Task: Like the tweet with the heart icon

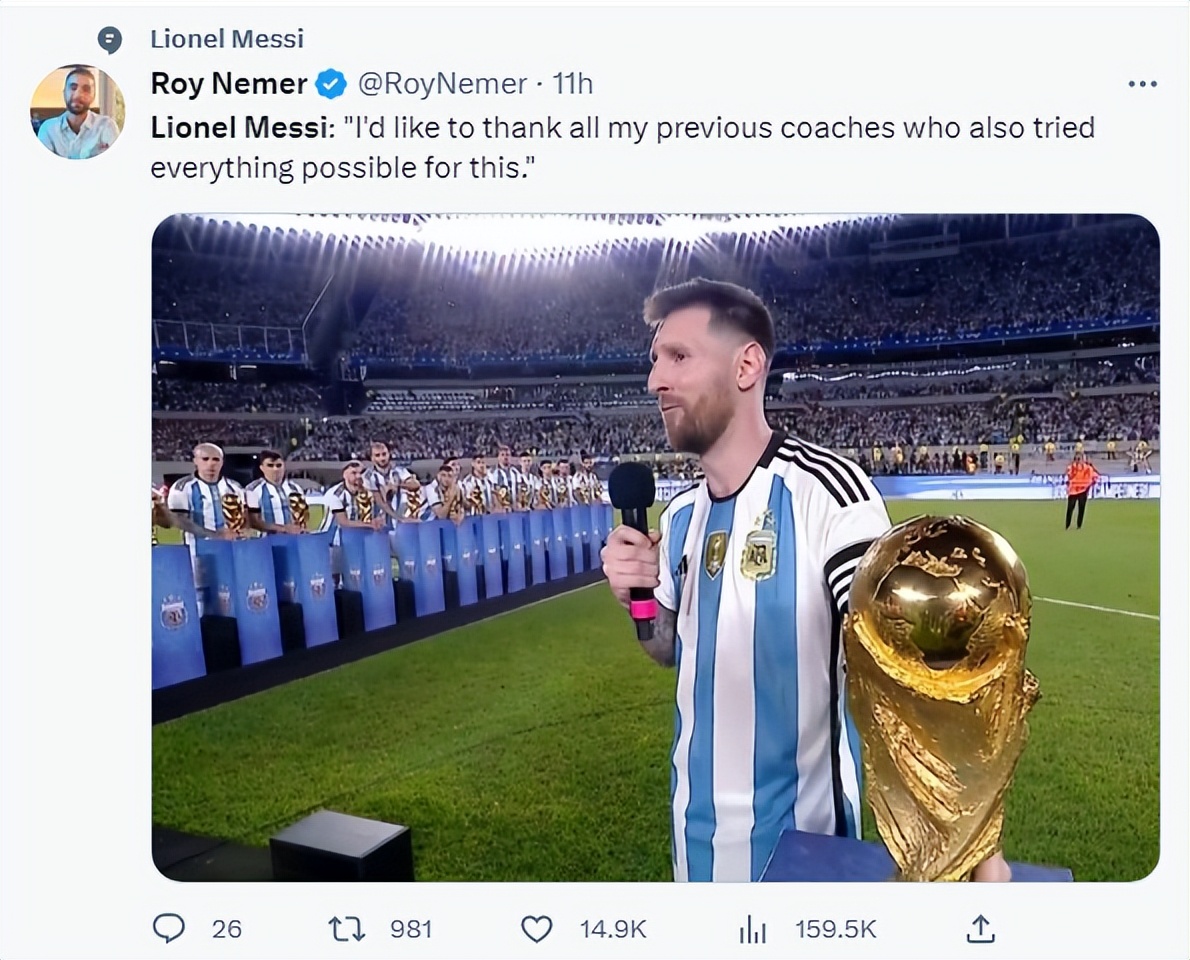Action: pos(537,929)
